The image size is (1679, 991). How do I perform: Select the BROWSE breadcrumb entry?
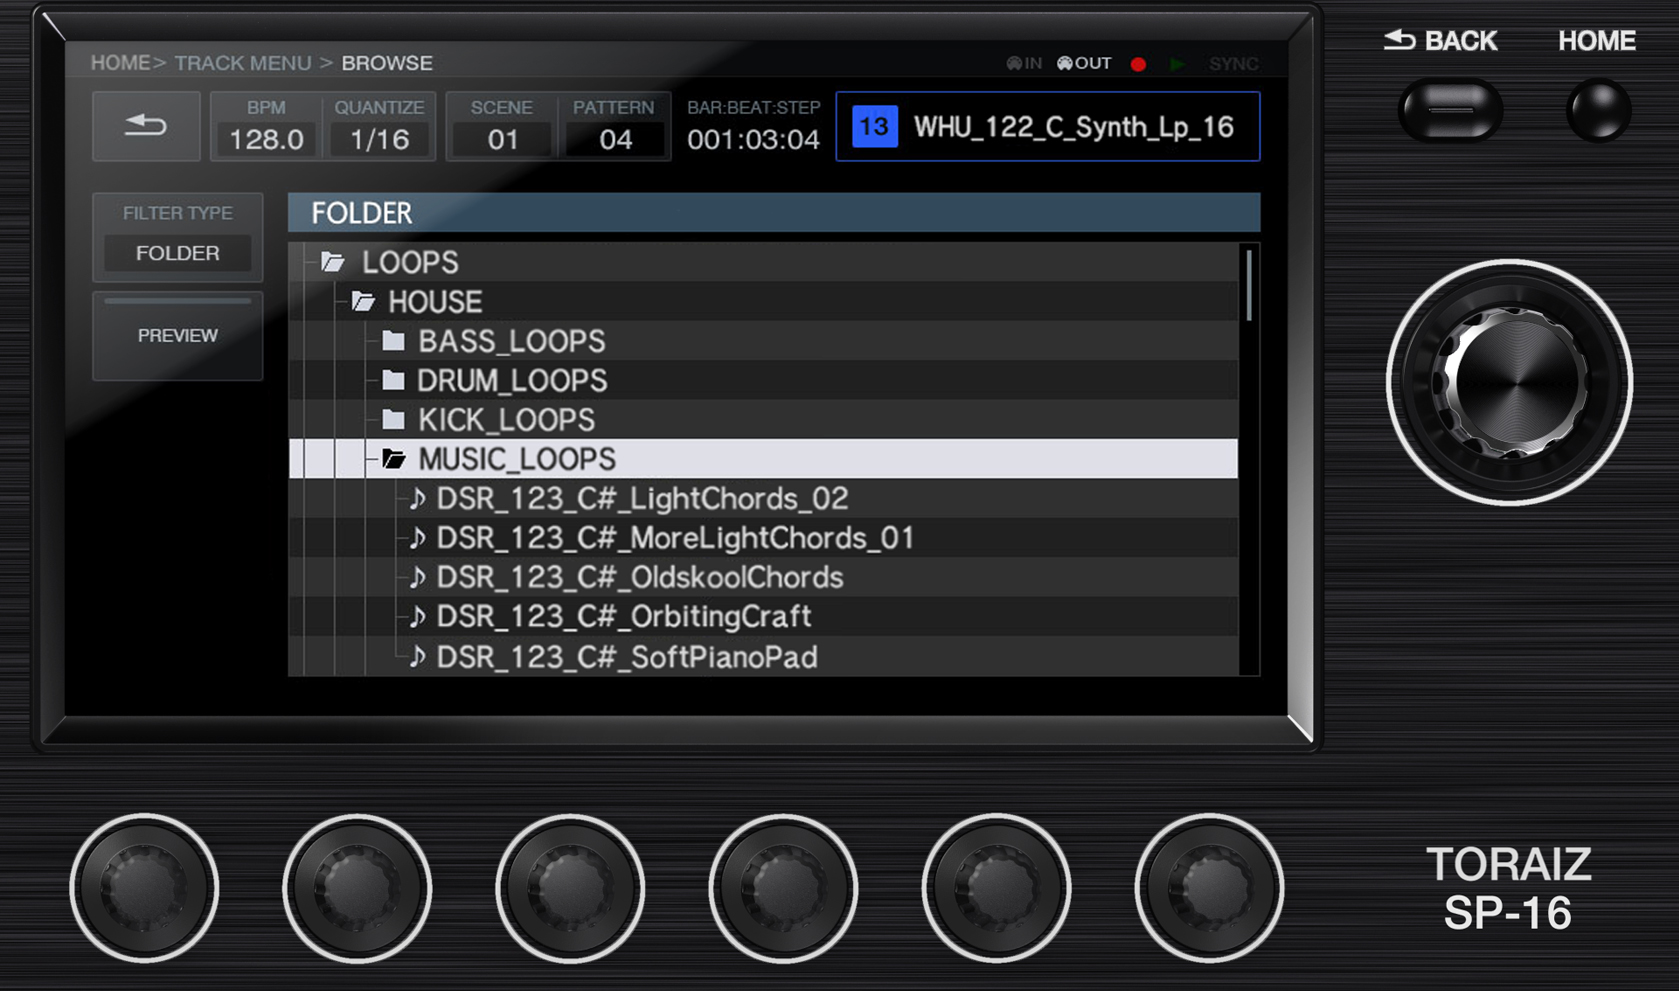[386, 62]
